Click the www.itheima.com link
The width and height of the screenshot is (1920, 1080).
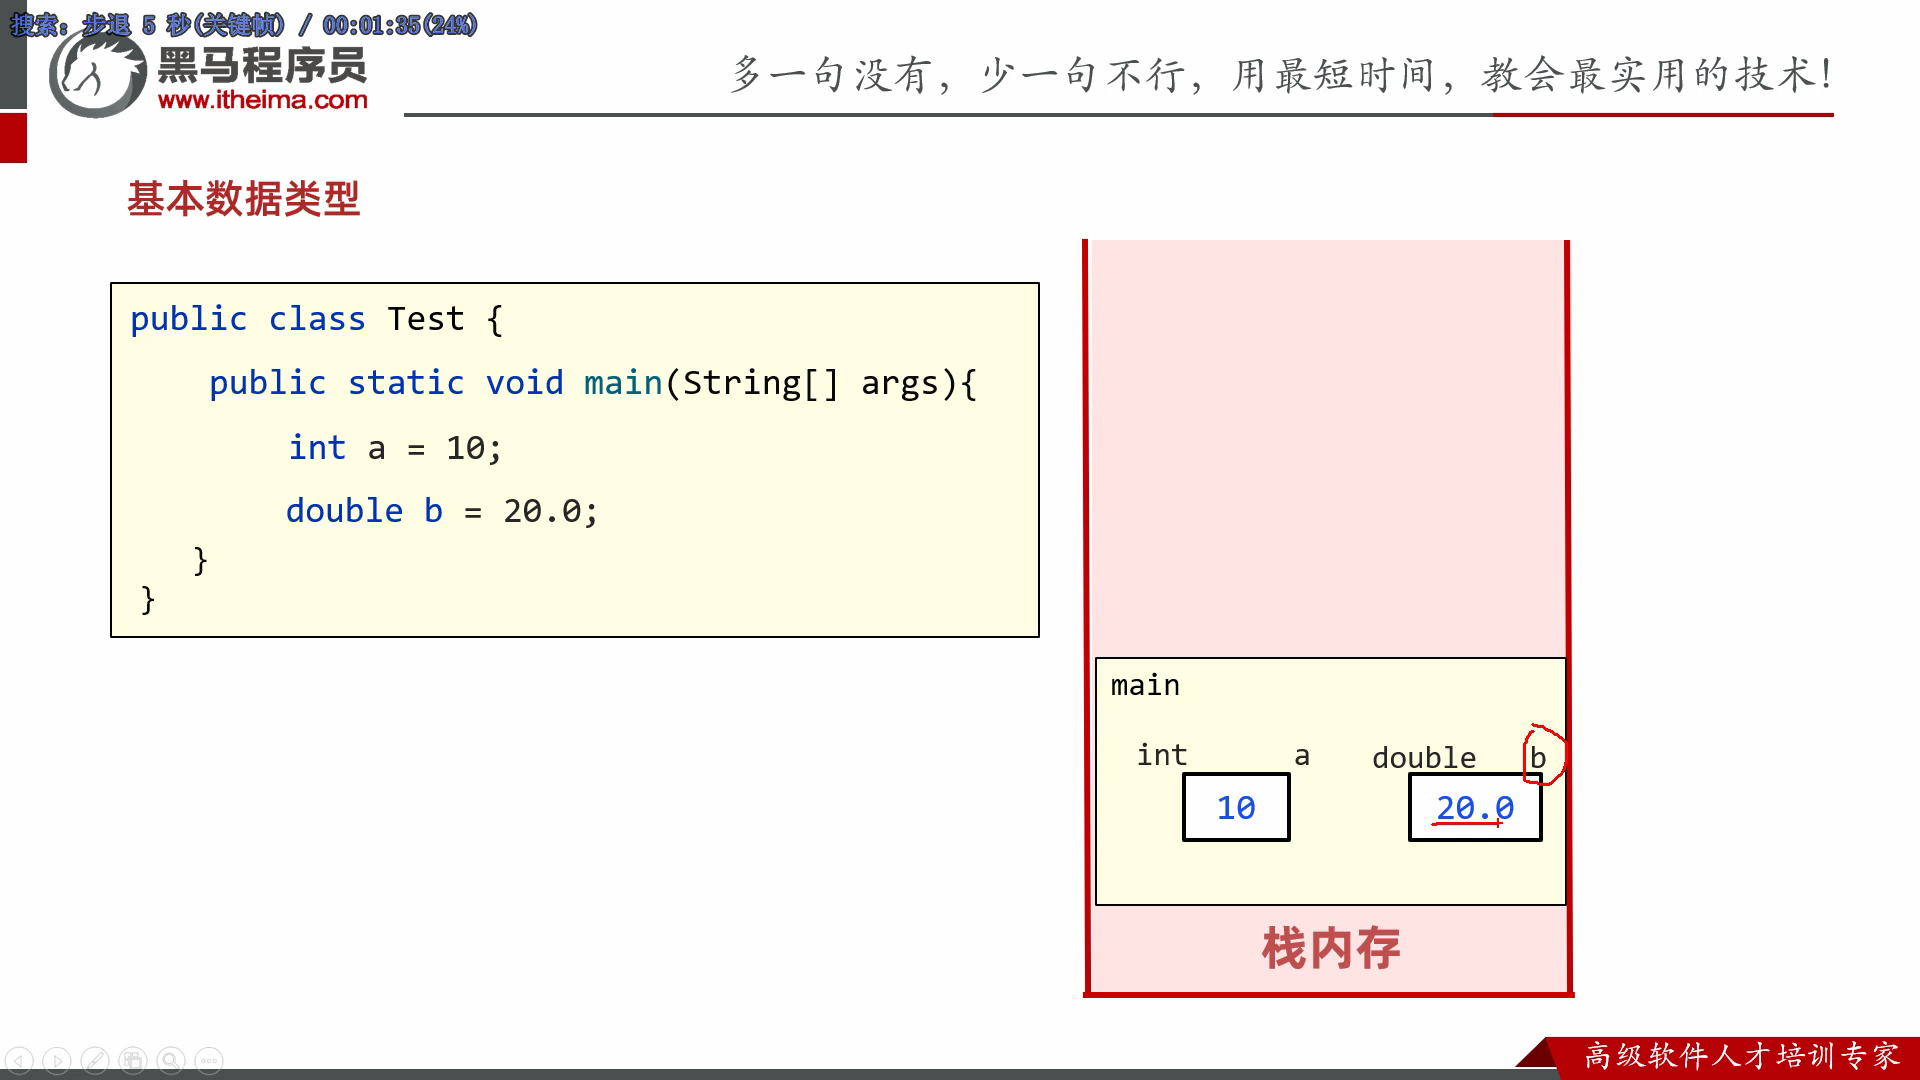[x=263, y=100]
